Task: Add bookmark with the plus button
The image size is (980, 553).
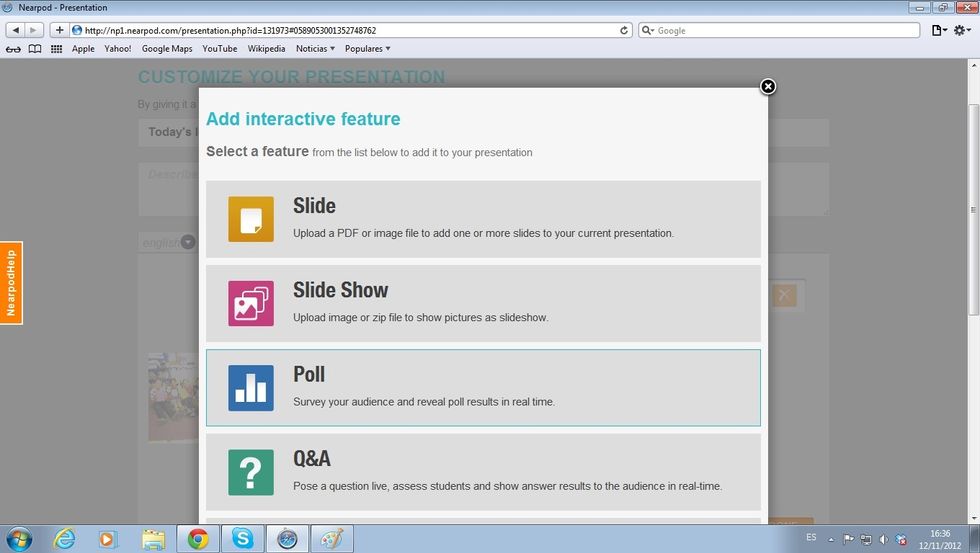Action: [x=59, y=30]
